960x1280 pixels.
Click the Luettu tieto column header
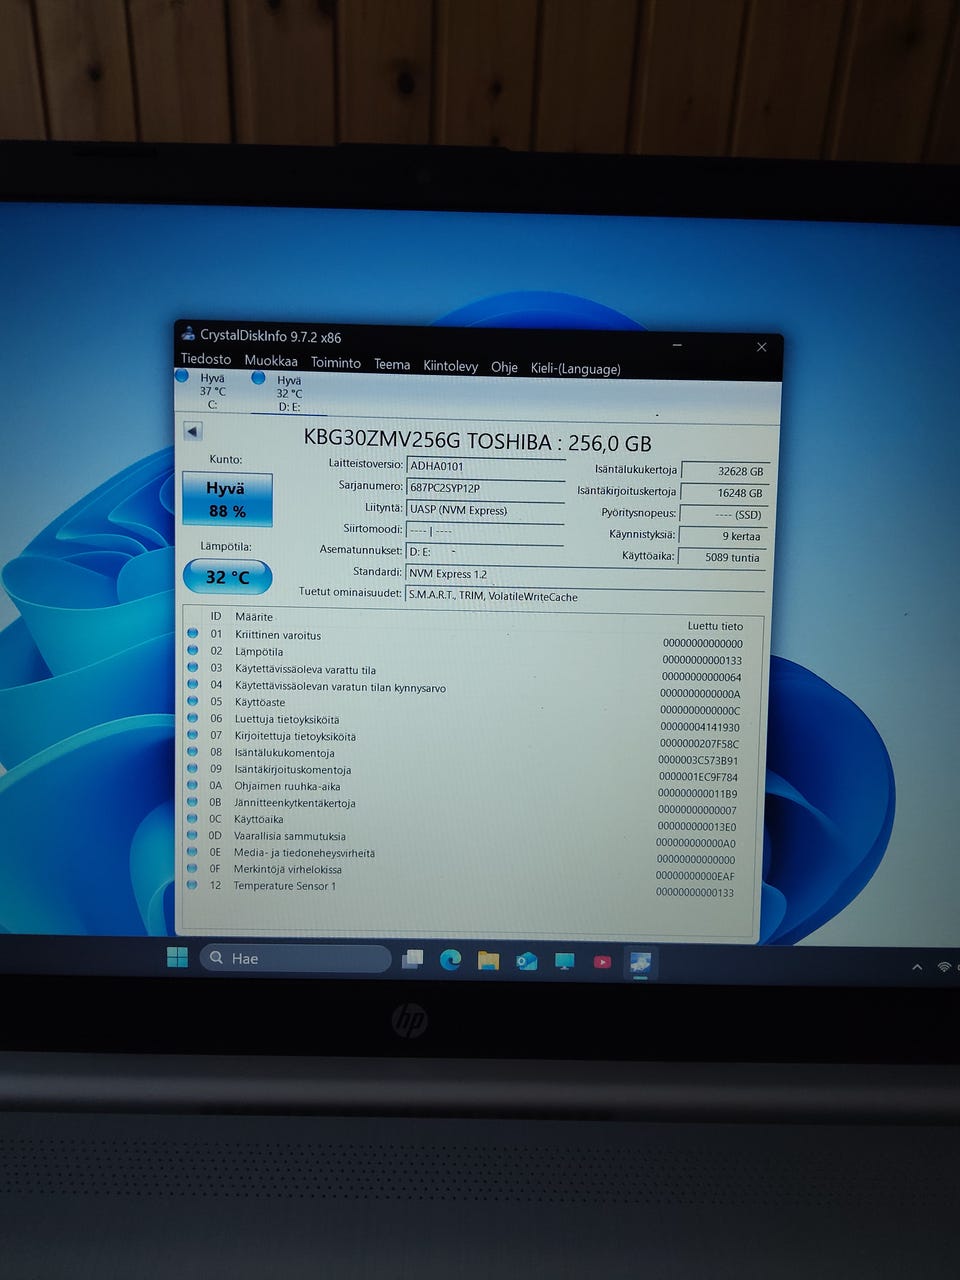(x=715, y=626)
